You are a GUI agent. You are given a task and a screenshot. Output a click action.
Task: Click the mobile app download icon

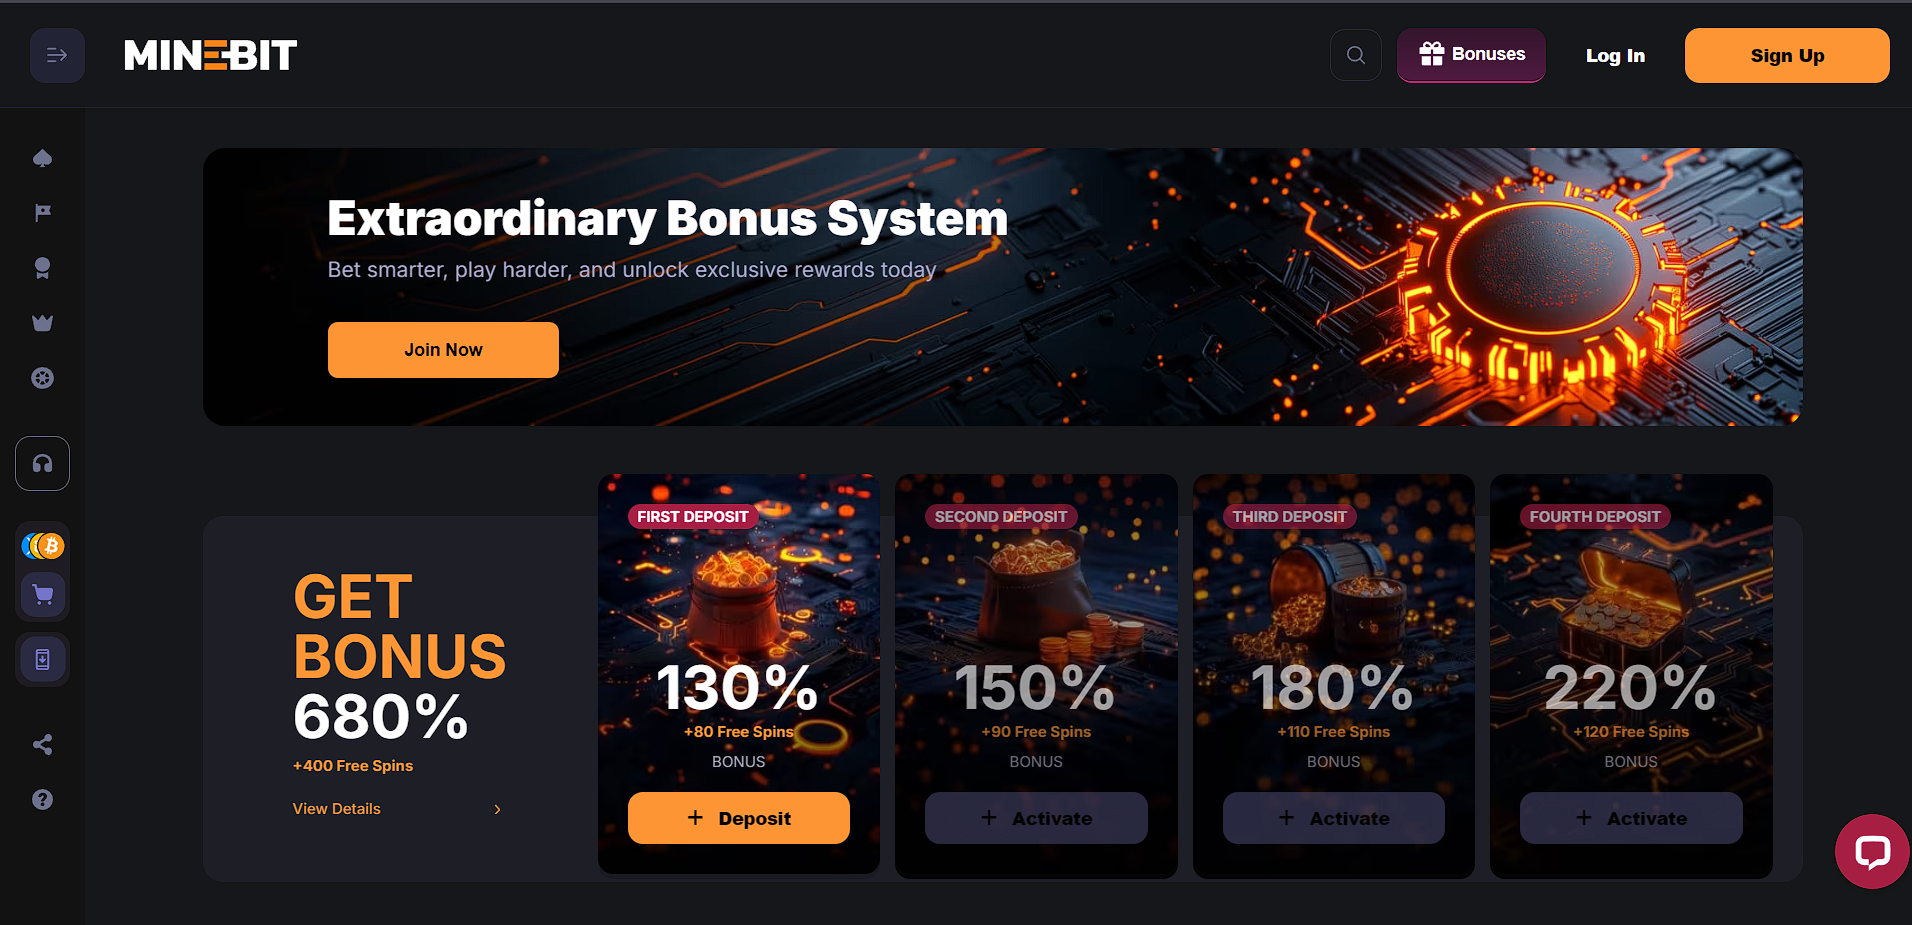click(43, 659)
